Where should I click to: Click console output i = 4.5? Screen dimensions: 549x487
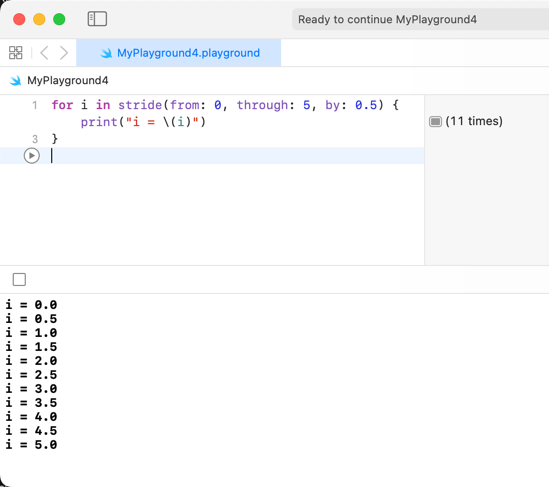coord(31,431)
